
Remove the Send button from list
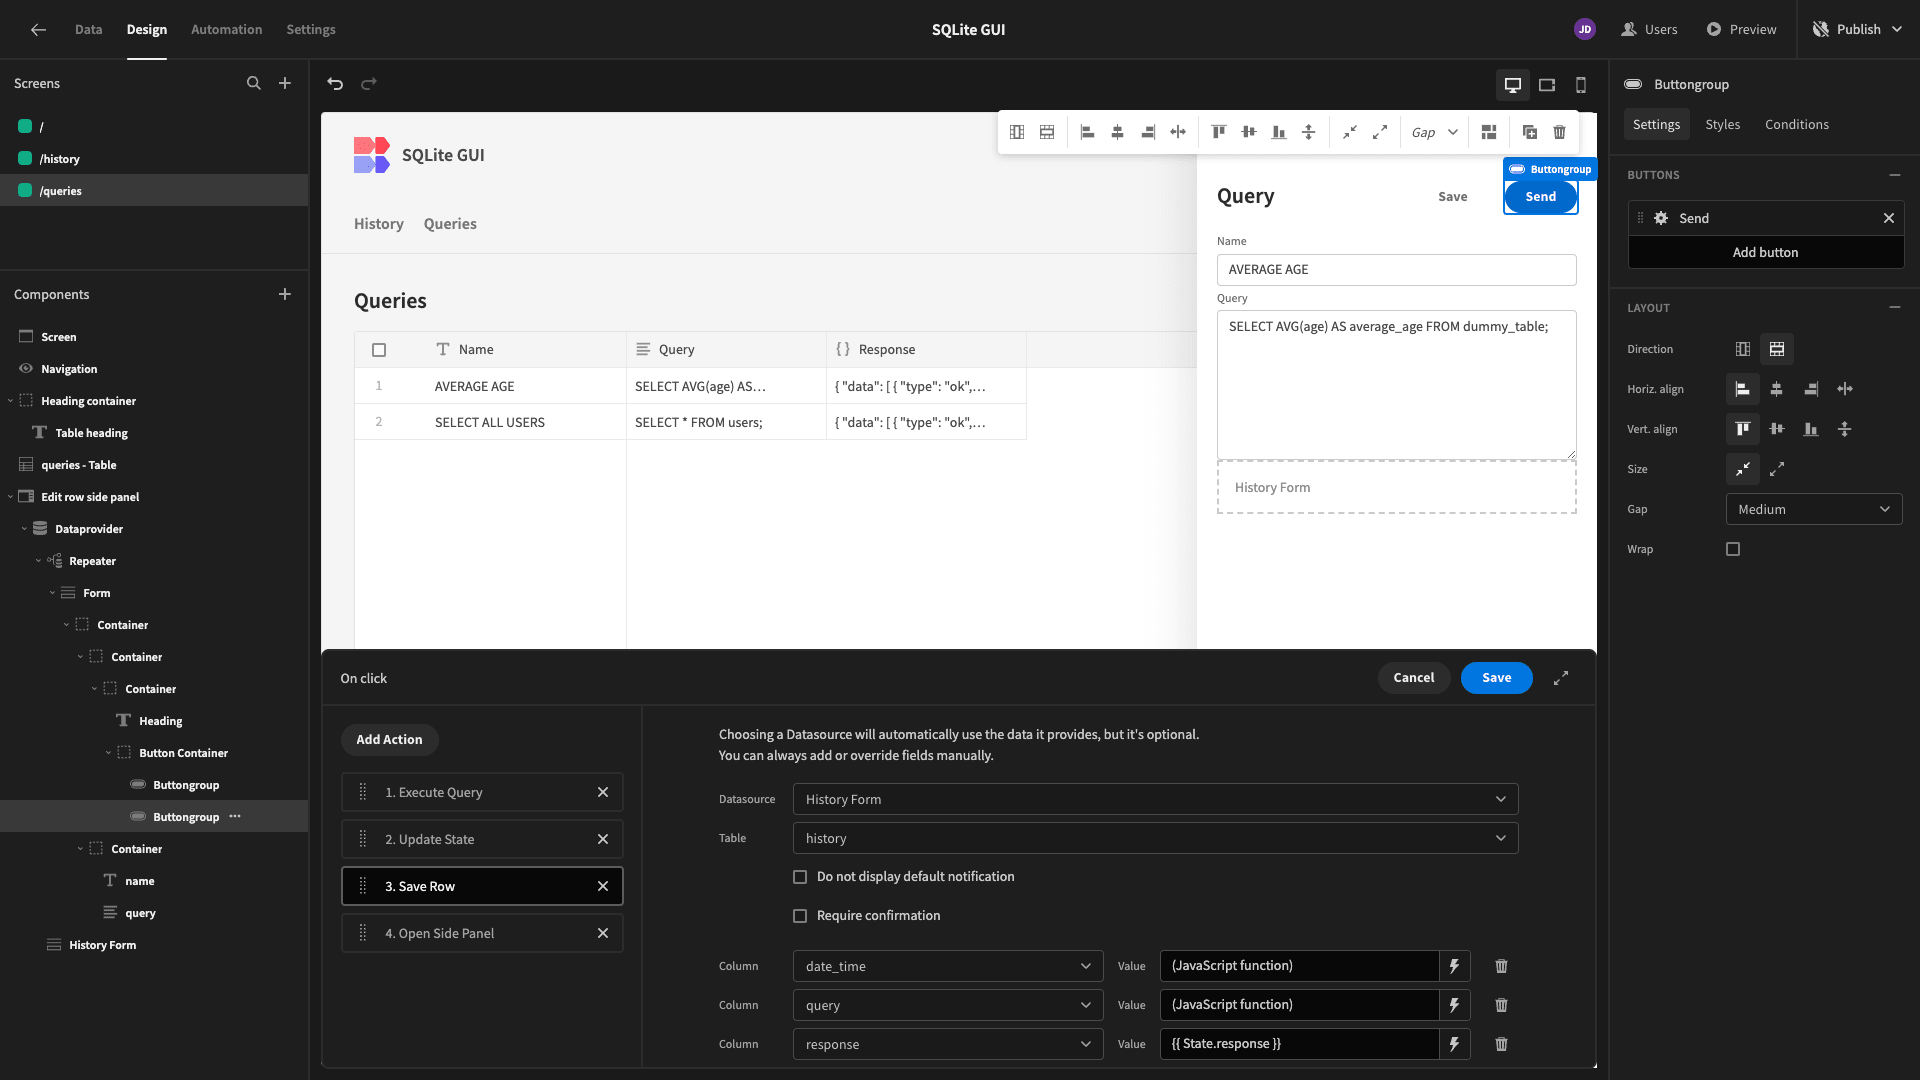pos(1889,218)
